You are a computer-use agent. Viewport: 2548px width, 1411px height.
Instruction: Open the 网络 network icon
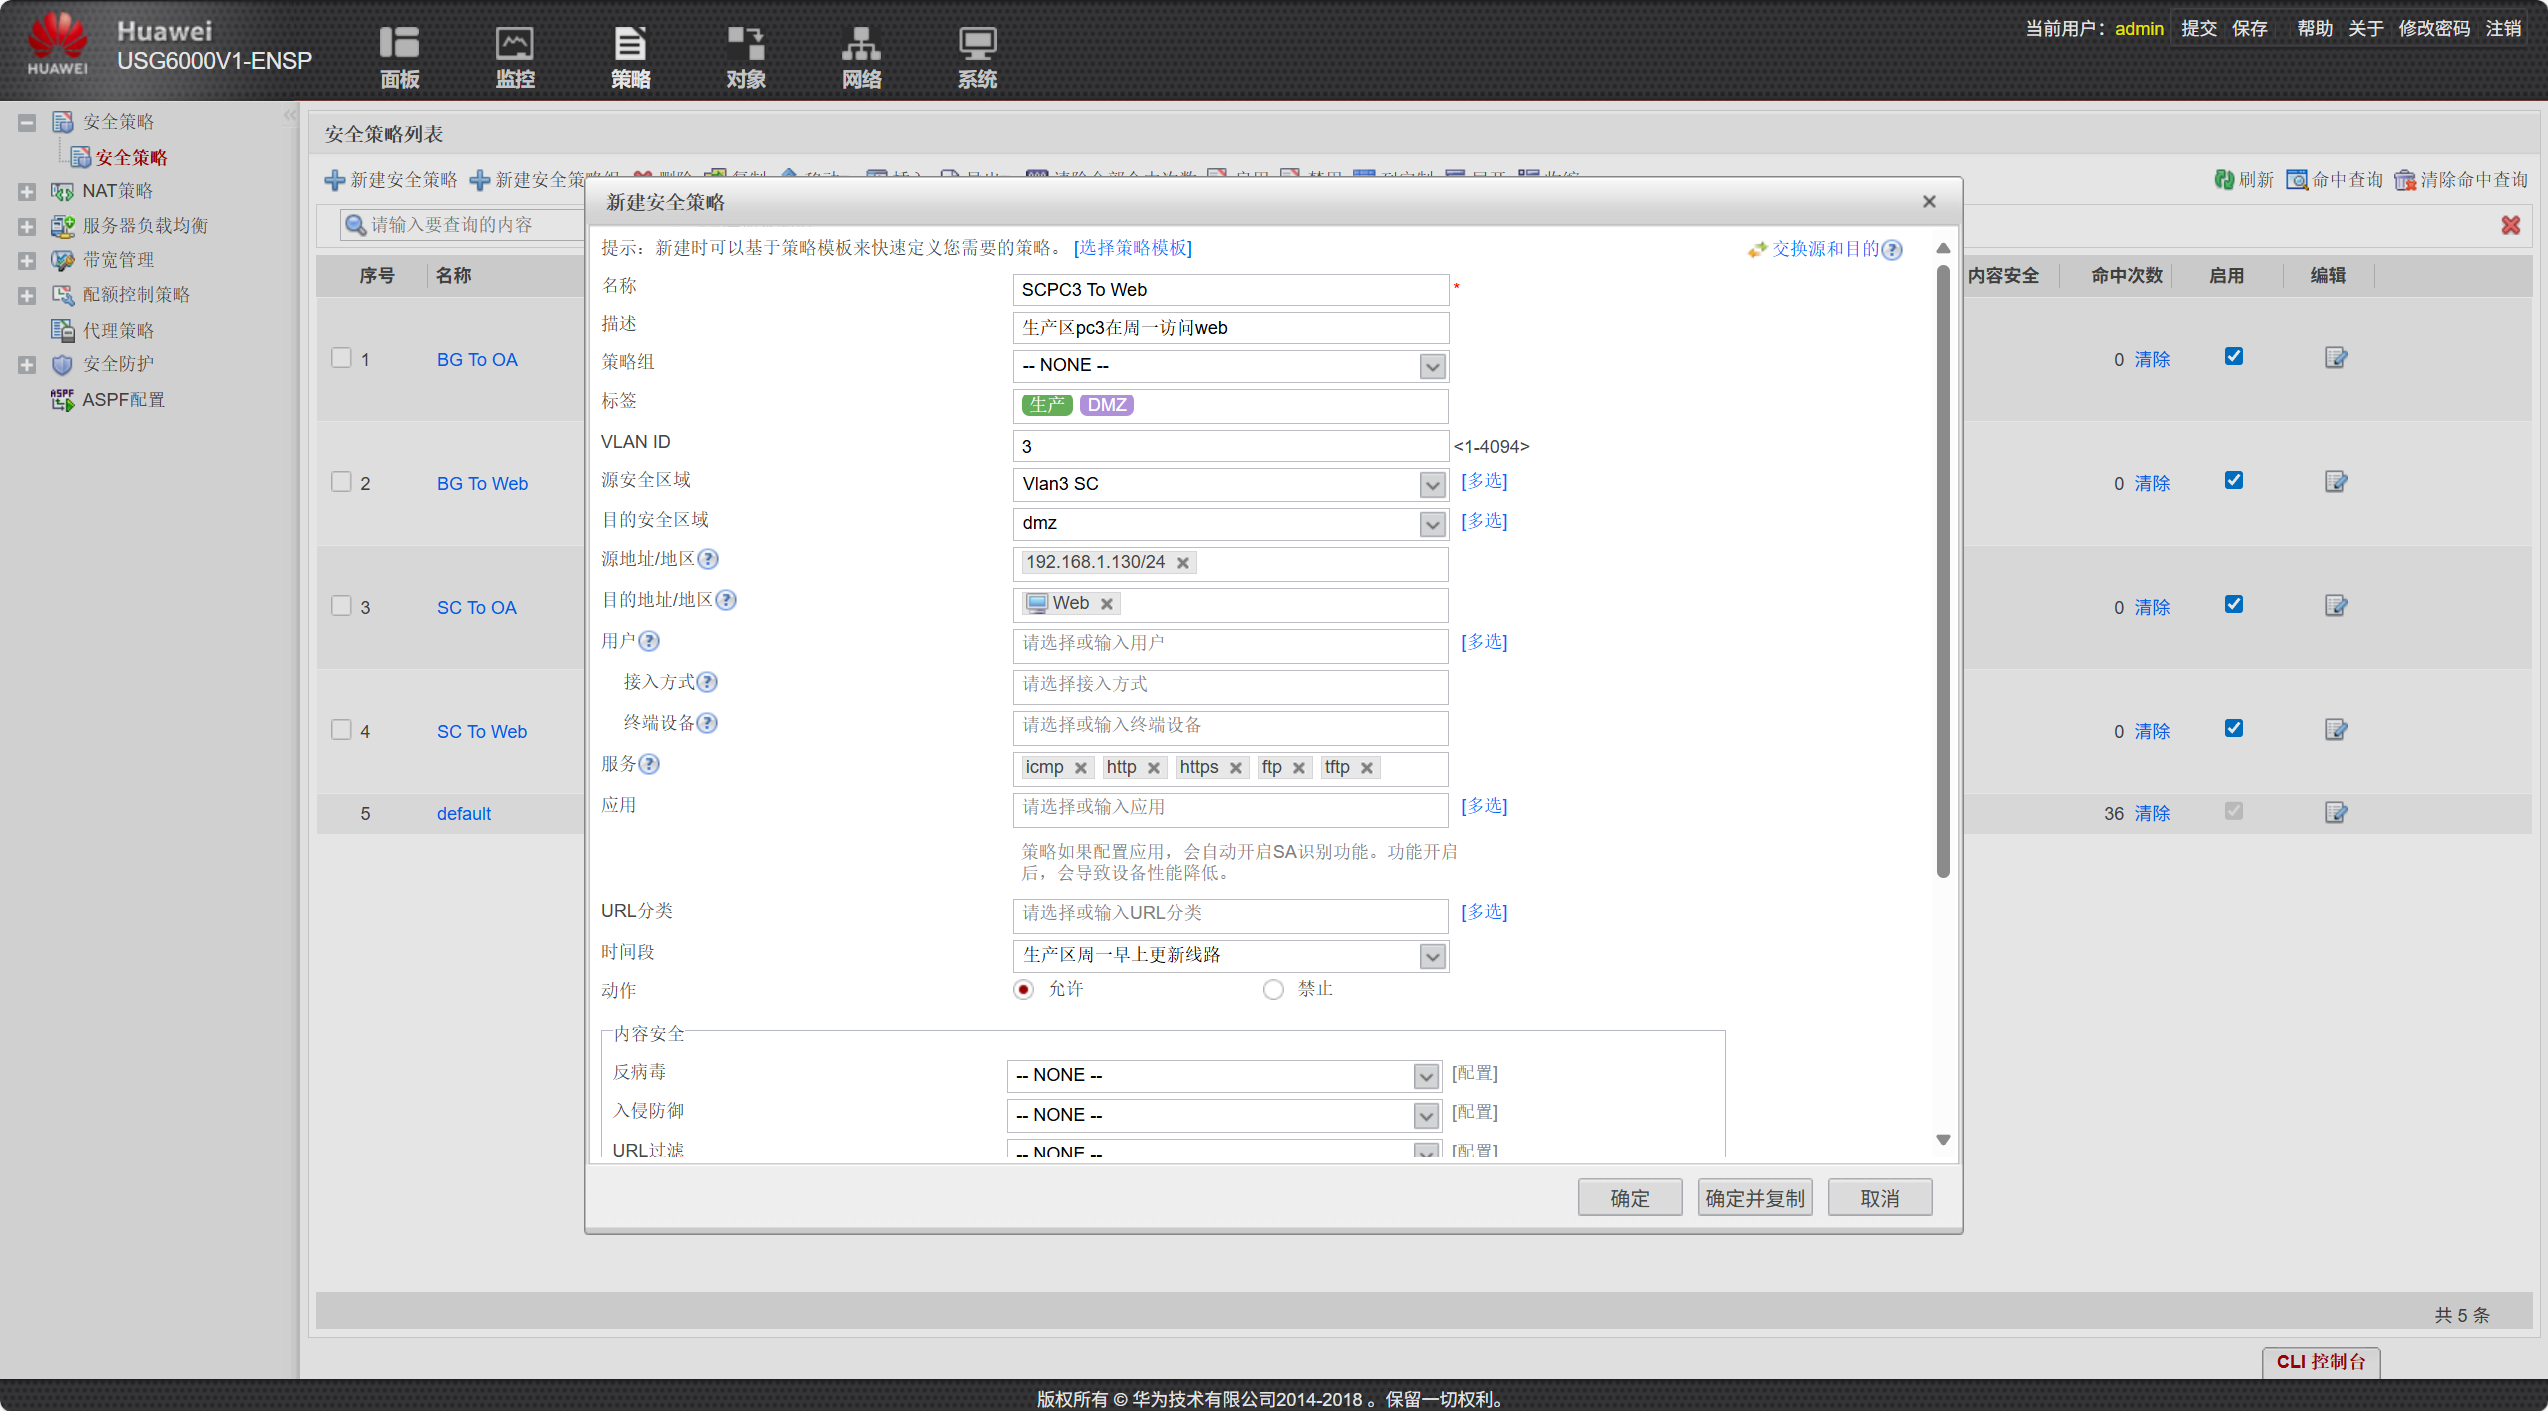(861, 56)
